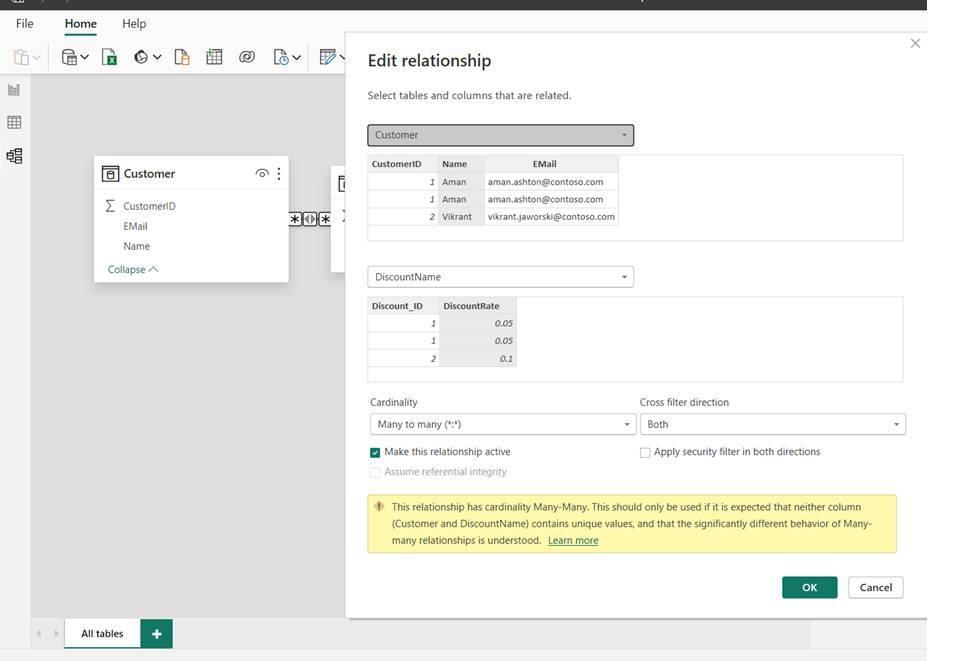Click the sigma icon beside CustomerID
Screen dimensions: 960x661
(110, 206)
